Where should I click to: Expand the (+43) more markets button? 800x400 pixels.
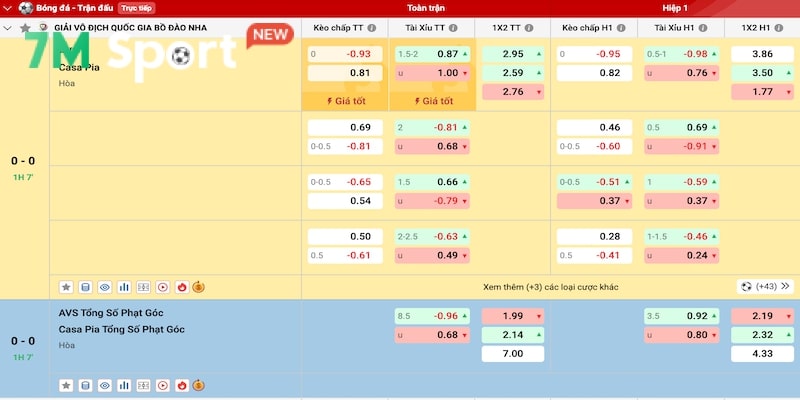[x=765, y=286]
